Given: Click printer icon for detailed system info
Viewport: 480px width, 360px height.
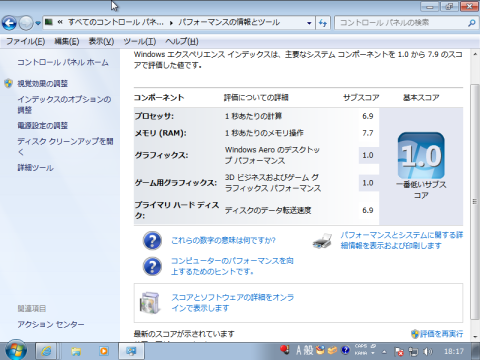Looking at the screenshot, I should [x=322, y=241].
